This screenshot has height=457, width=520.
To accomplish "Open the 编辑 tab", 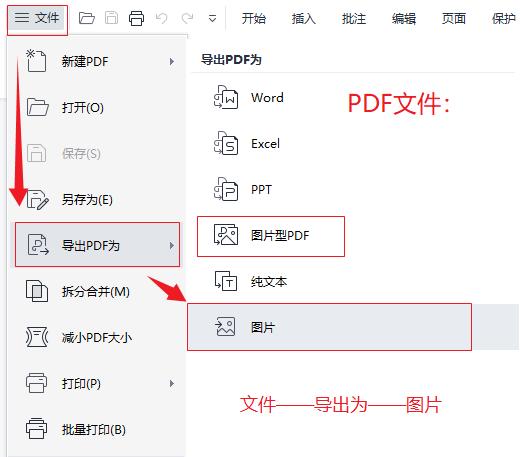I will click(x=404, y=18).
